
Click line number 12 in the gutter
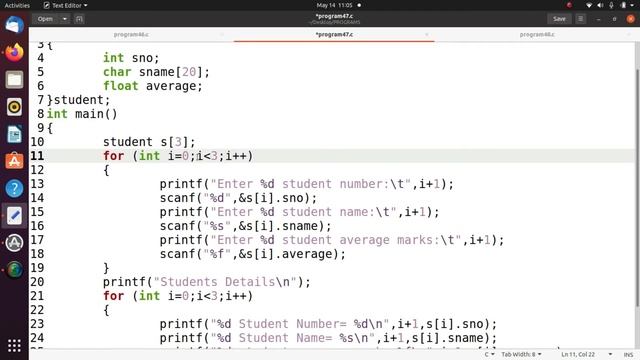point(37,170)
